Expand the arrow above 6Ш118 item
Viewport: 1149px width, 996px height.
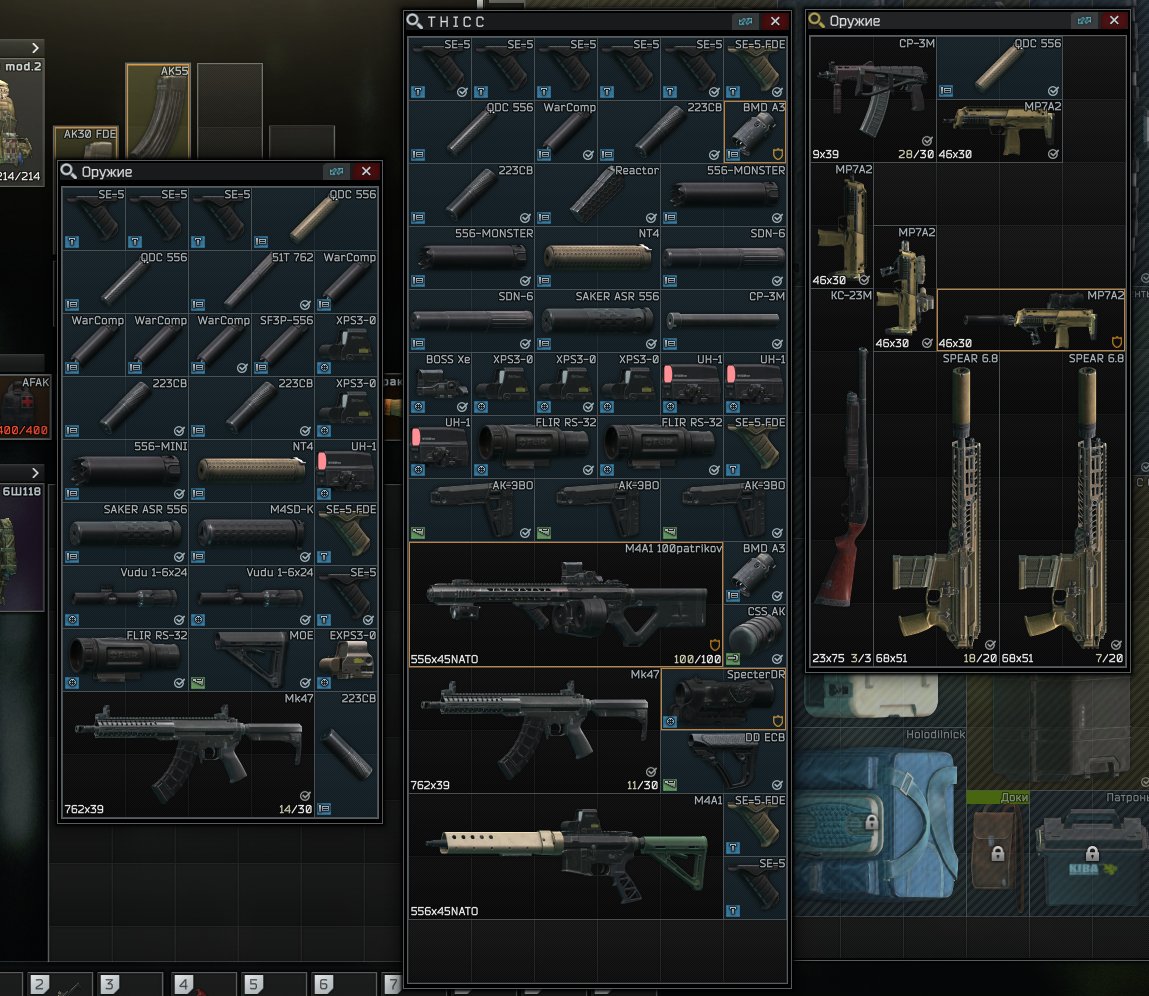[x=34, y=473]
